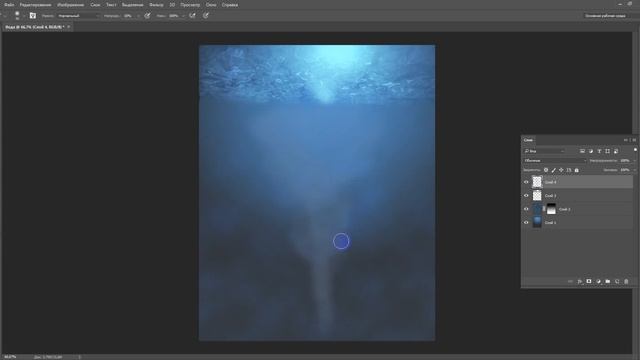Click link layers icon
Viewport: 640px width, 360px height.
(571, 281)
